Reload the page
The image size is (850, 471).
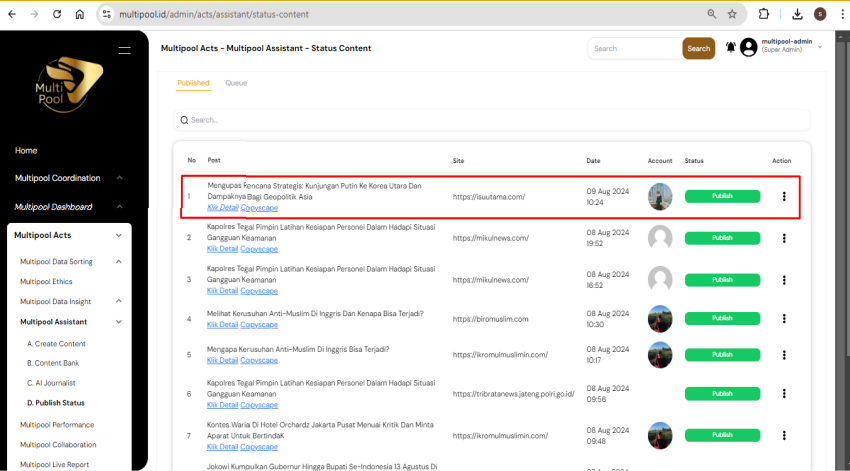[x=57, y=14]
